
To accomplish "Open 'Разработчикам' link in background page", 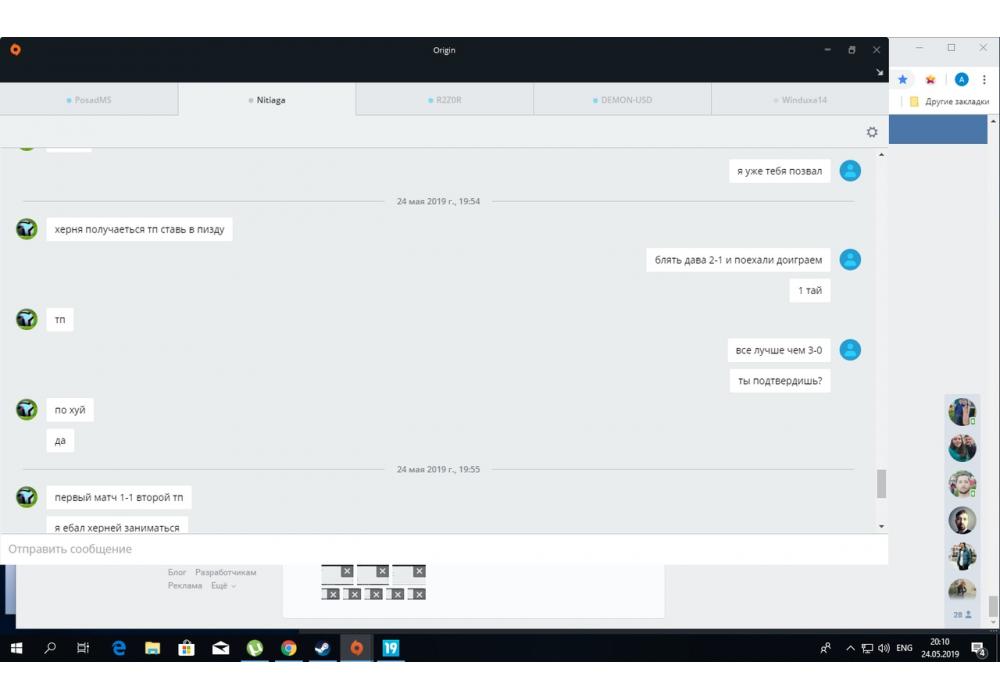I will (225, 572).
